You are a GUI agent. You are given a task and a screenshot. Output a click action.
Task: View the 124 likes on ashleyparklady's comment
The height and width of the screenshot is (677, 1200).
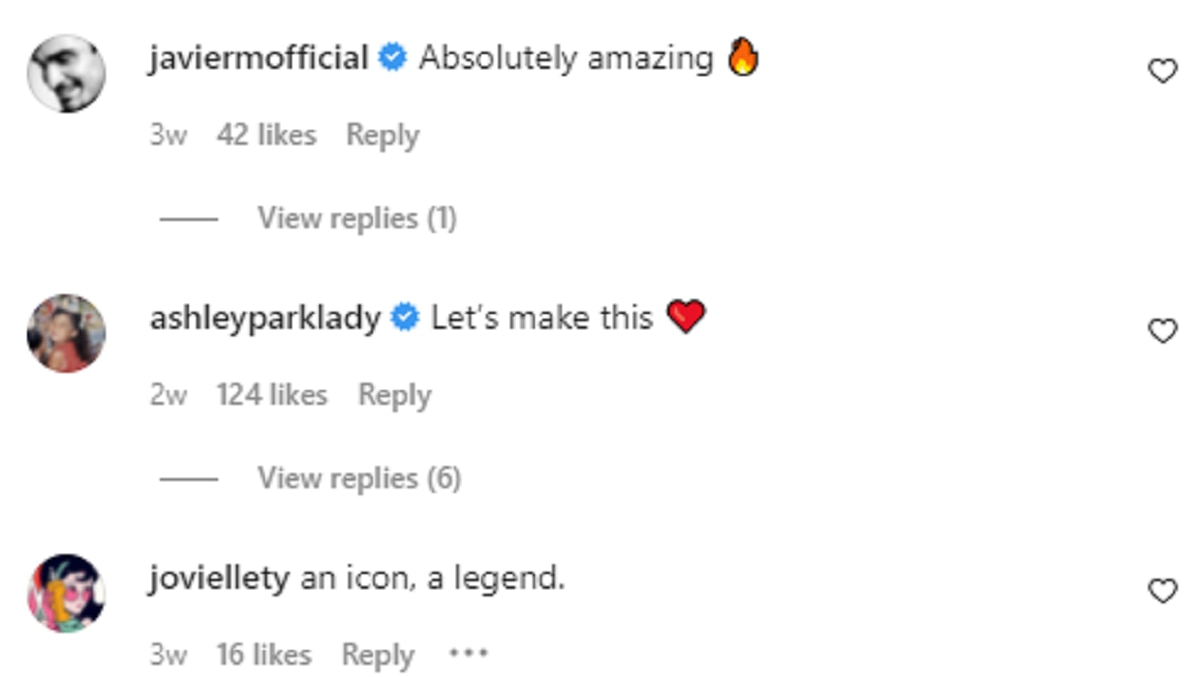(x=272, y=395)
